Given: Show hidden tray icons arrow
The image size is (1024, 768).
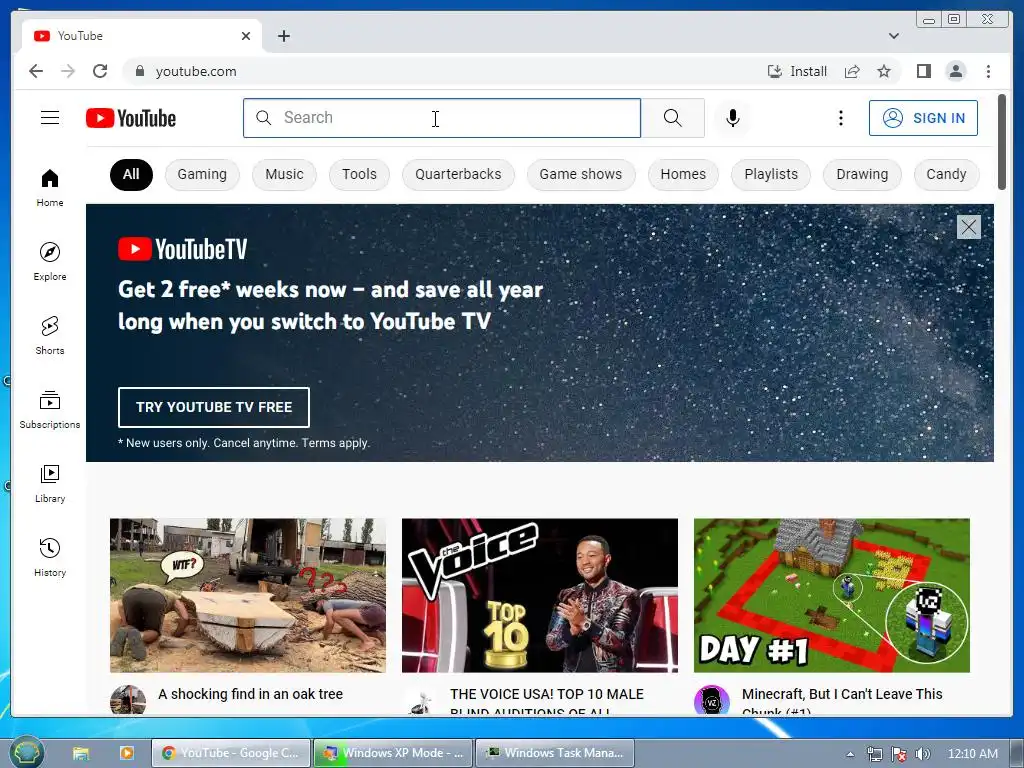Looking at the screenshot, I should [850, 754].
